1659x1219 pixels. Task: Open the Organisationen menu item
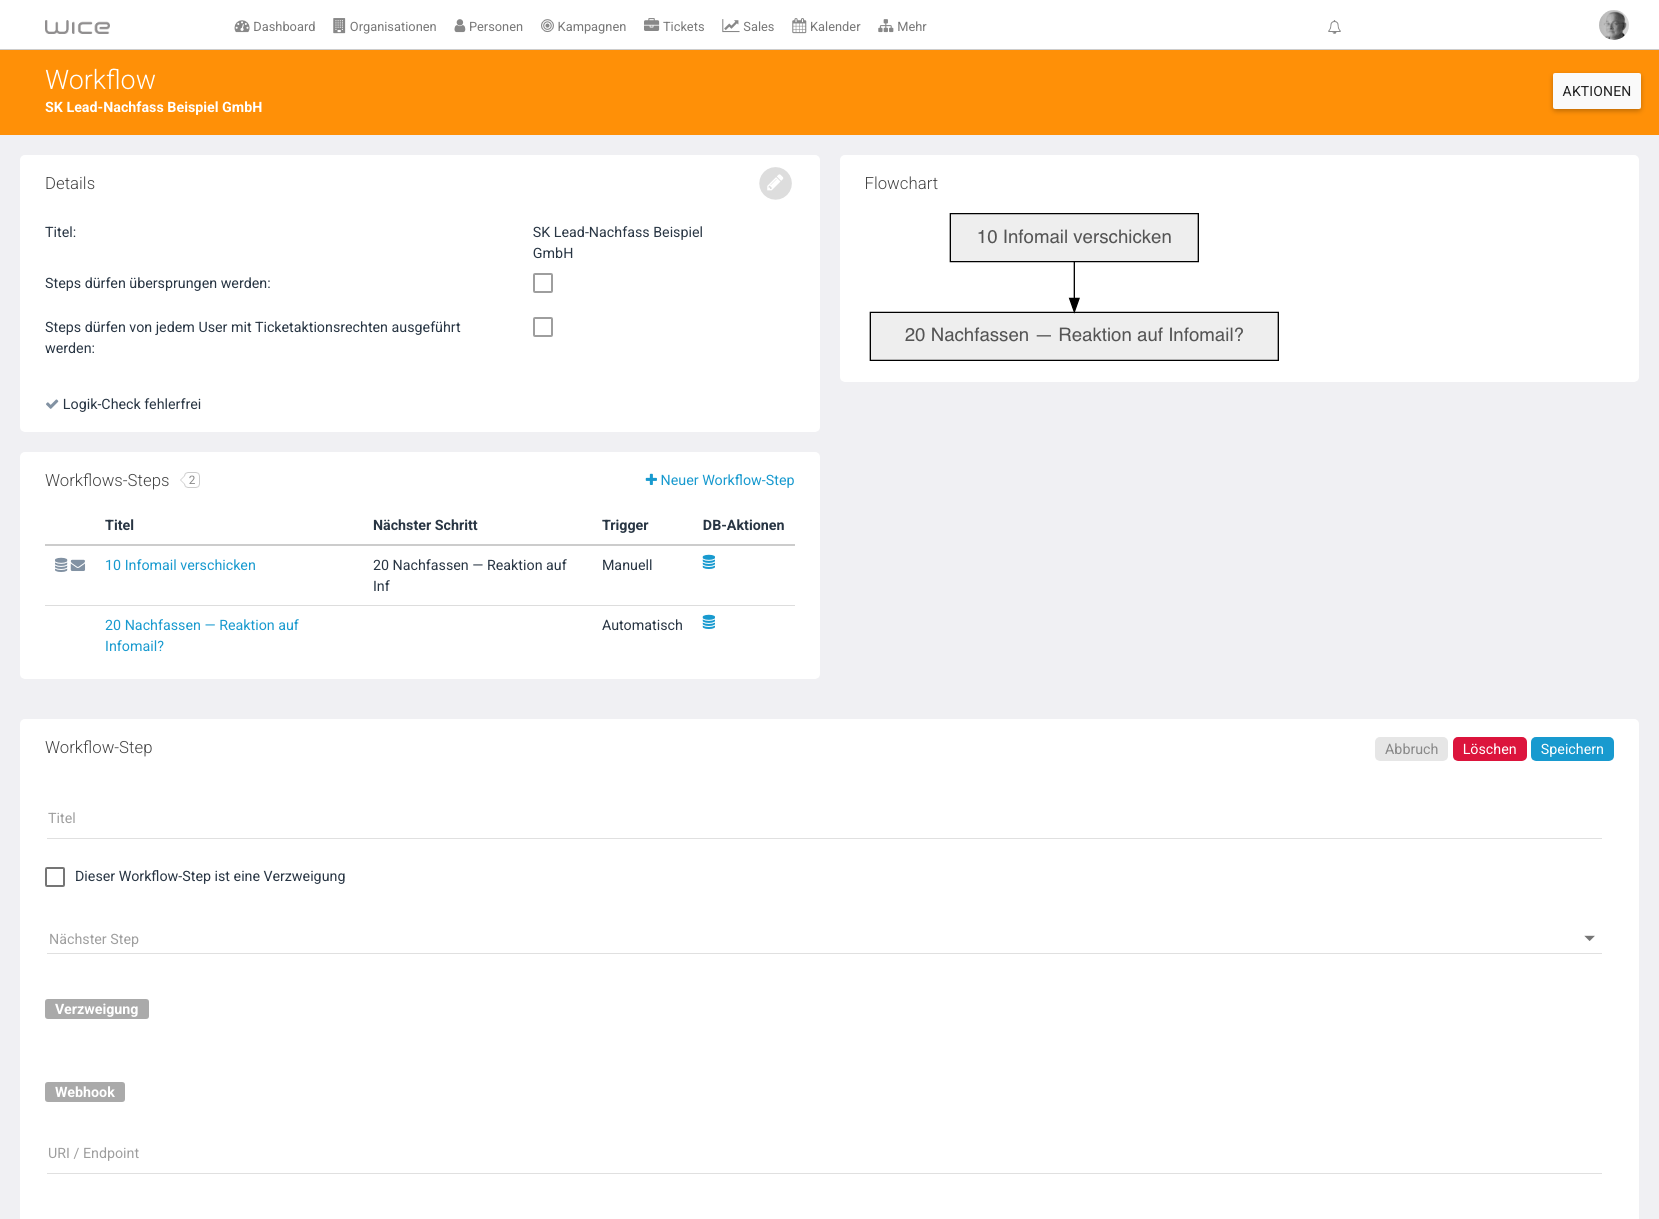pos(385,26)
